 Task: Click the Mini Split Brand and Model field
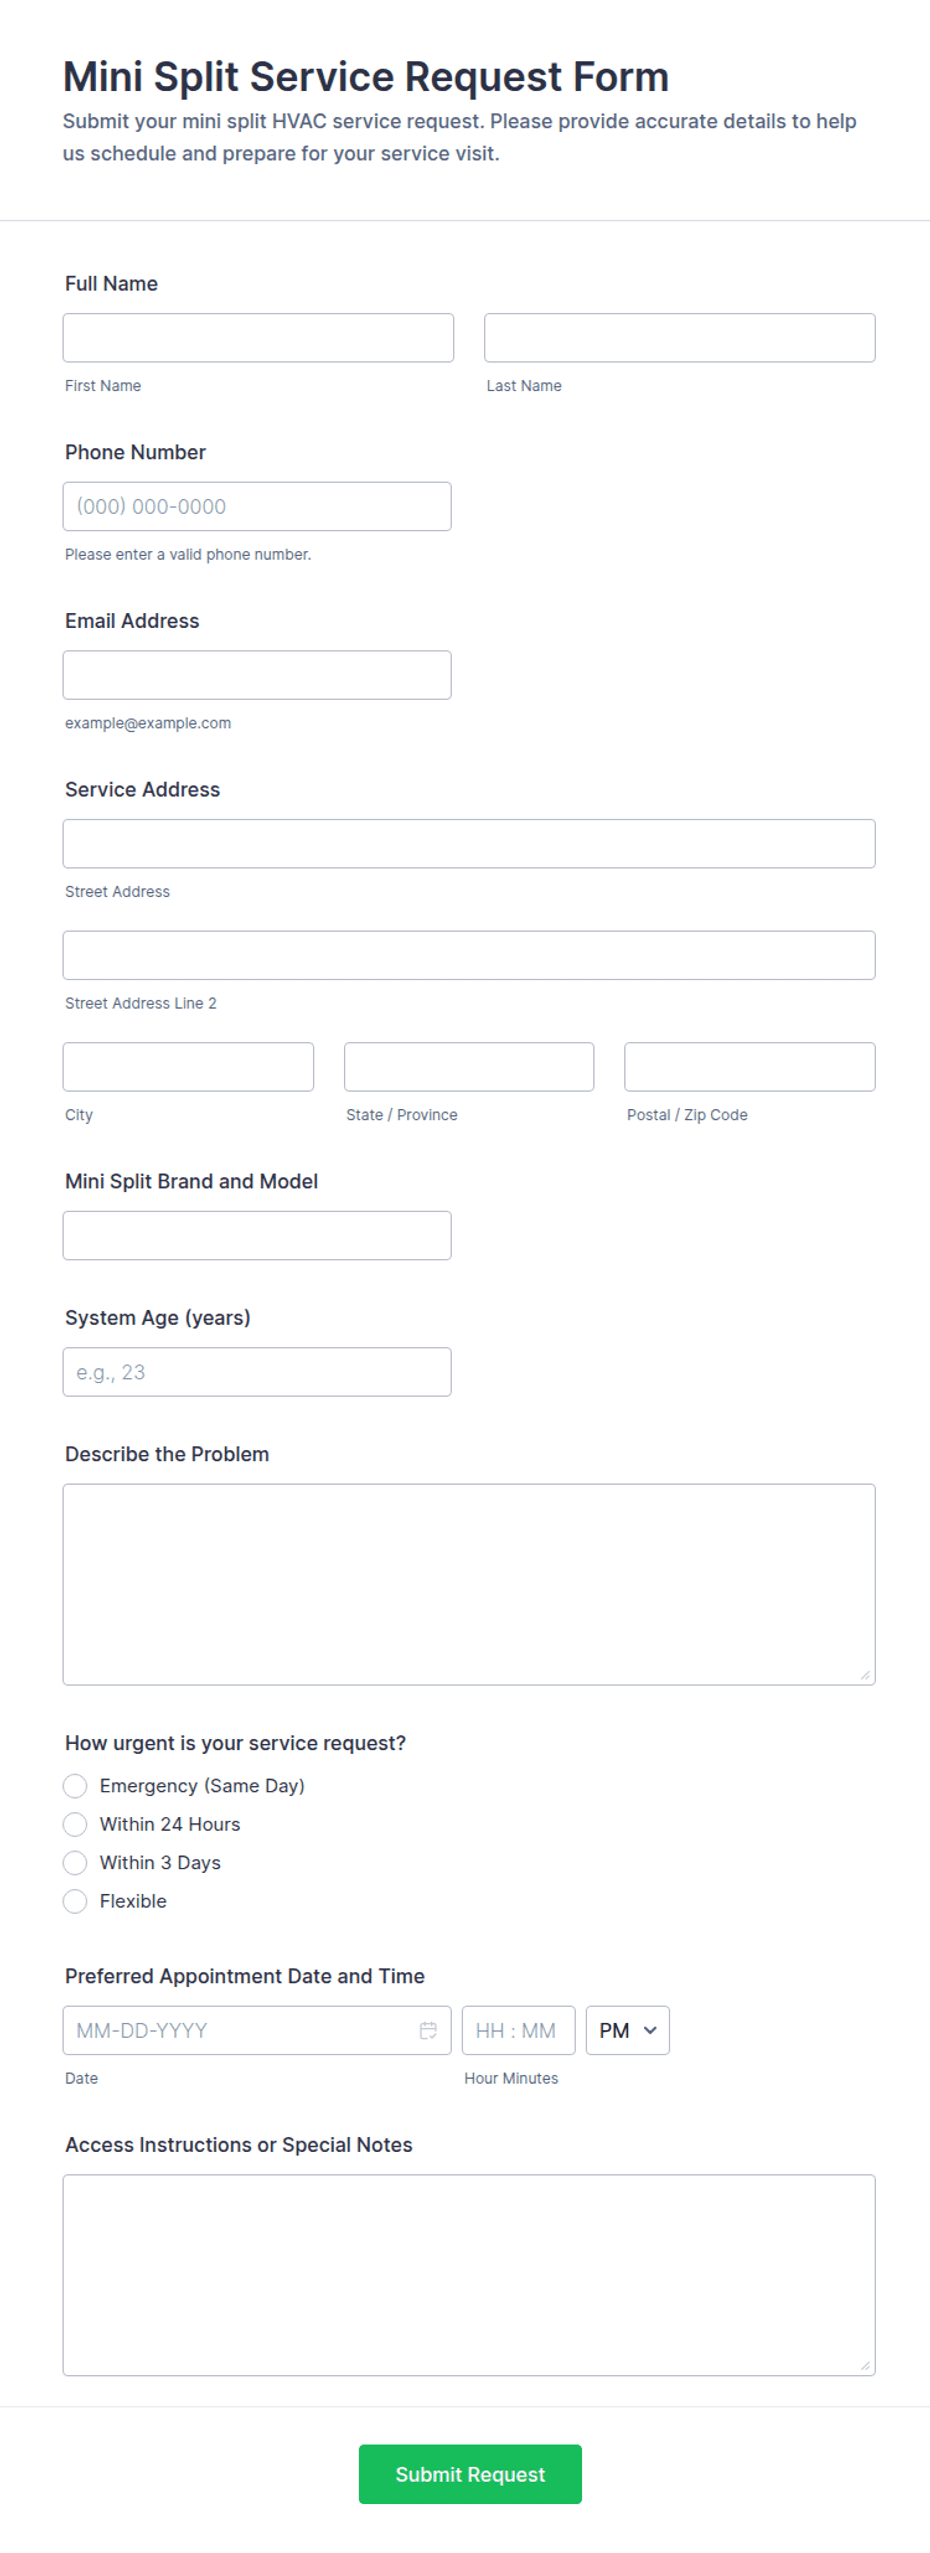click(257, 1235)
